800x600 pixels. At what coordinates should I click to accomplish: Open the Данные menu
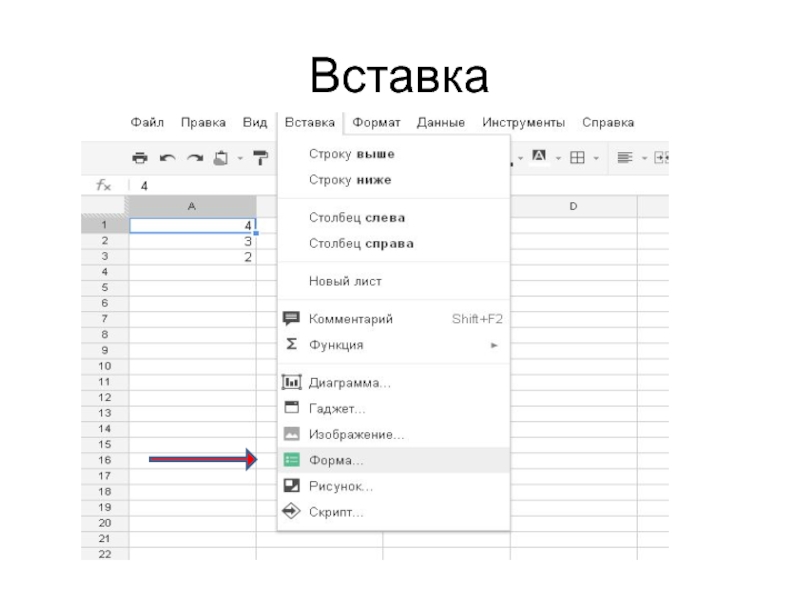441,122
